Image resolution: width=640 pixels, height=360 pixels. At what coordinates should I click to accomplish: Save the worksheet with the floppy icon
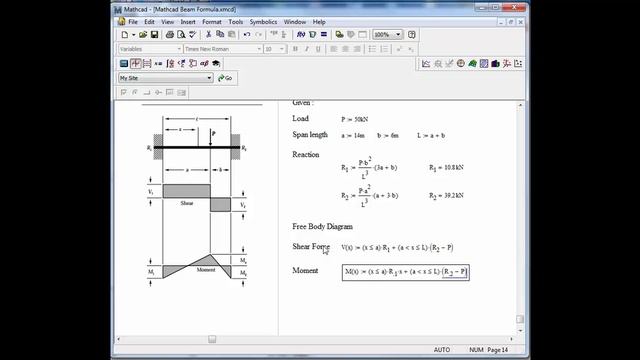(x=154, y=35)
